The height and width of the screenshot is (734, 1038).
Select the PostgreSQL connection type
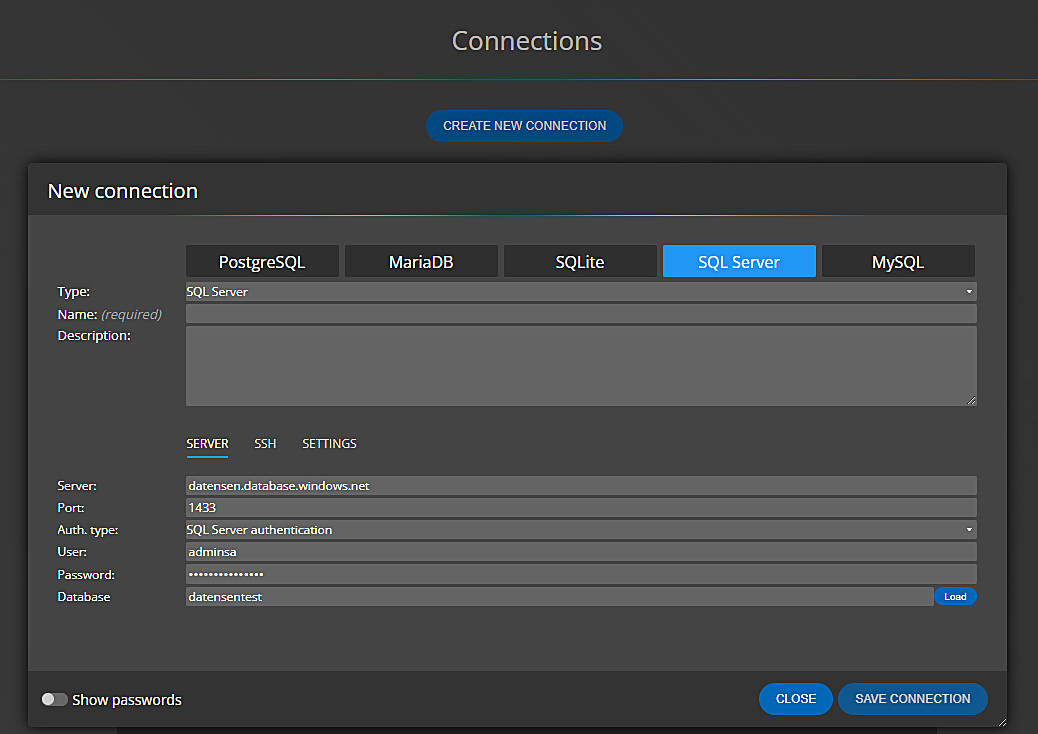click(261, 261)
